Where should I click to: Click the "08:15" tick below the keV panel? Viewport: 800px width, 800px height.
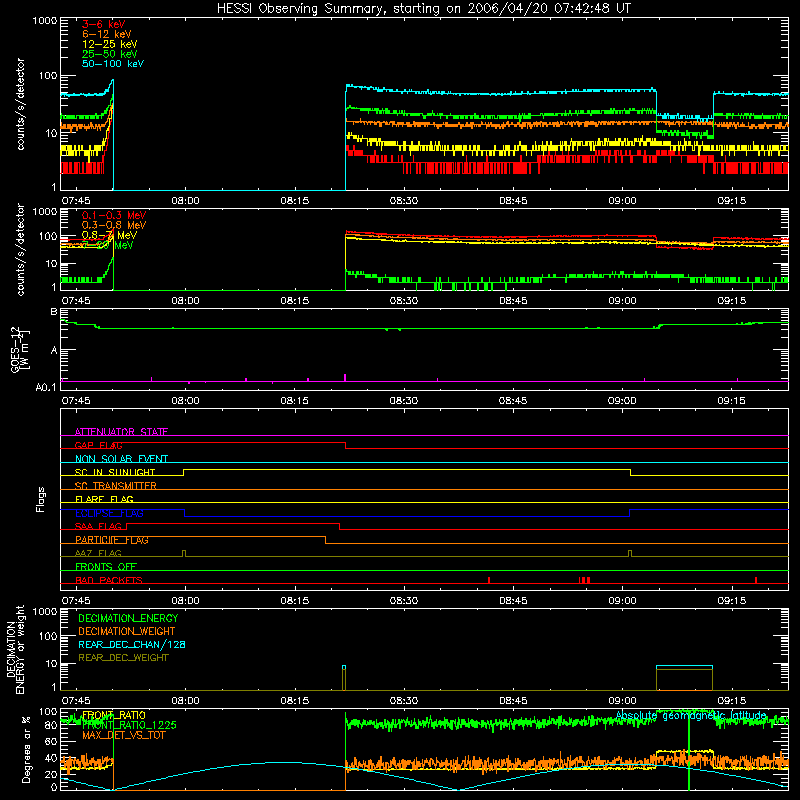(294, 201)
